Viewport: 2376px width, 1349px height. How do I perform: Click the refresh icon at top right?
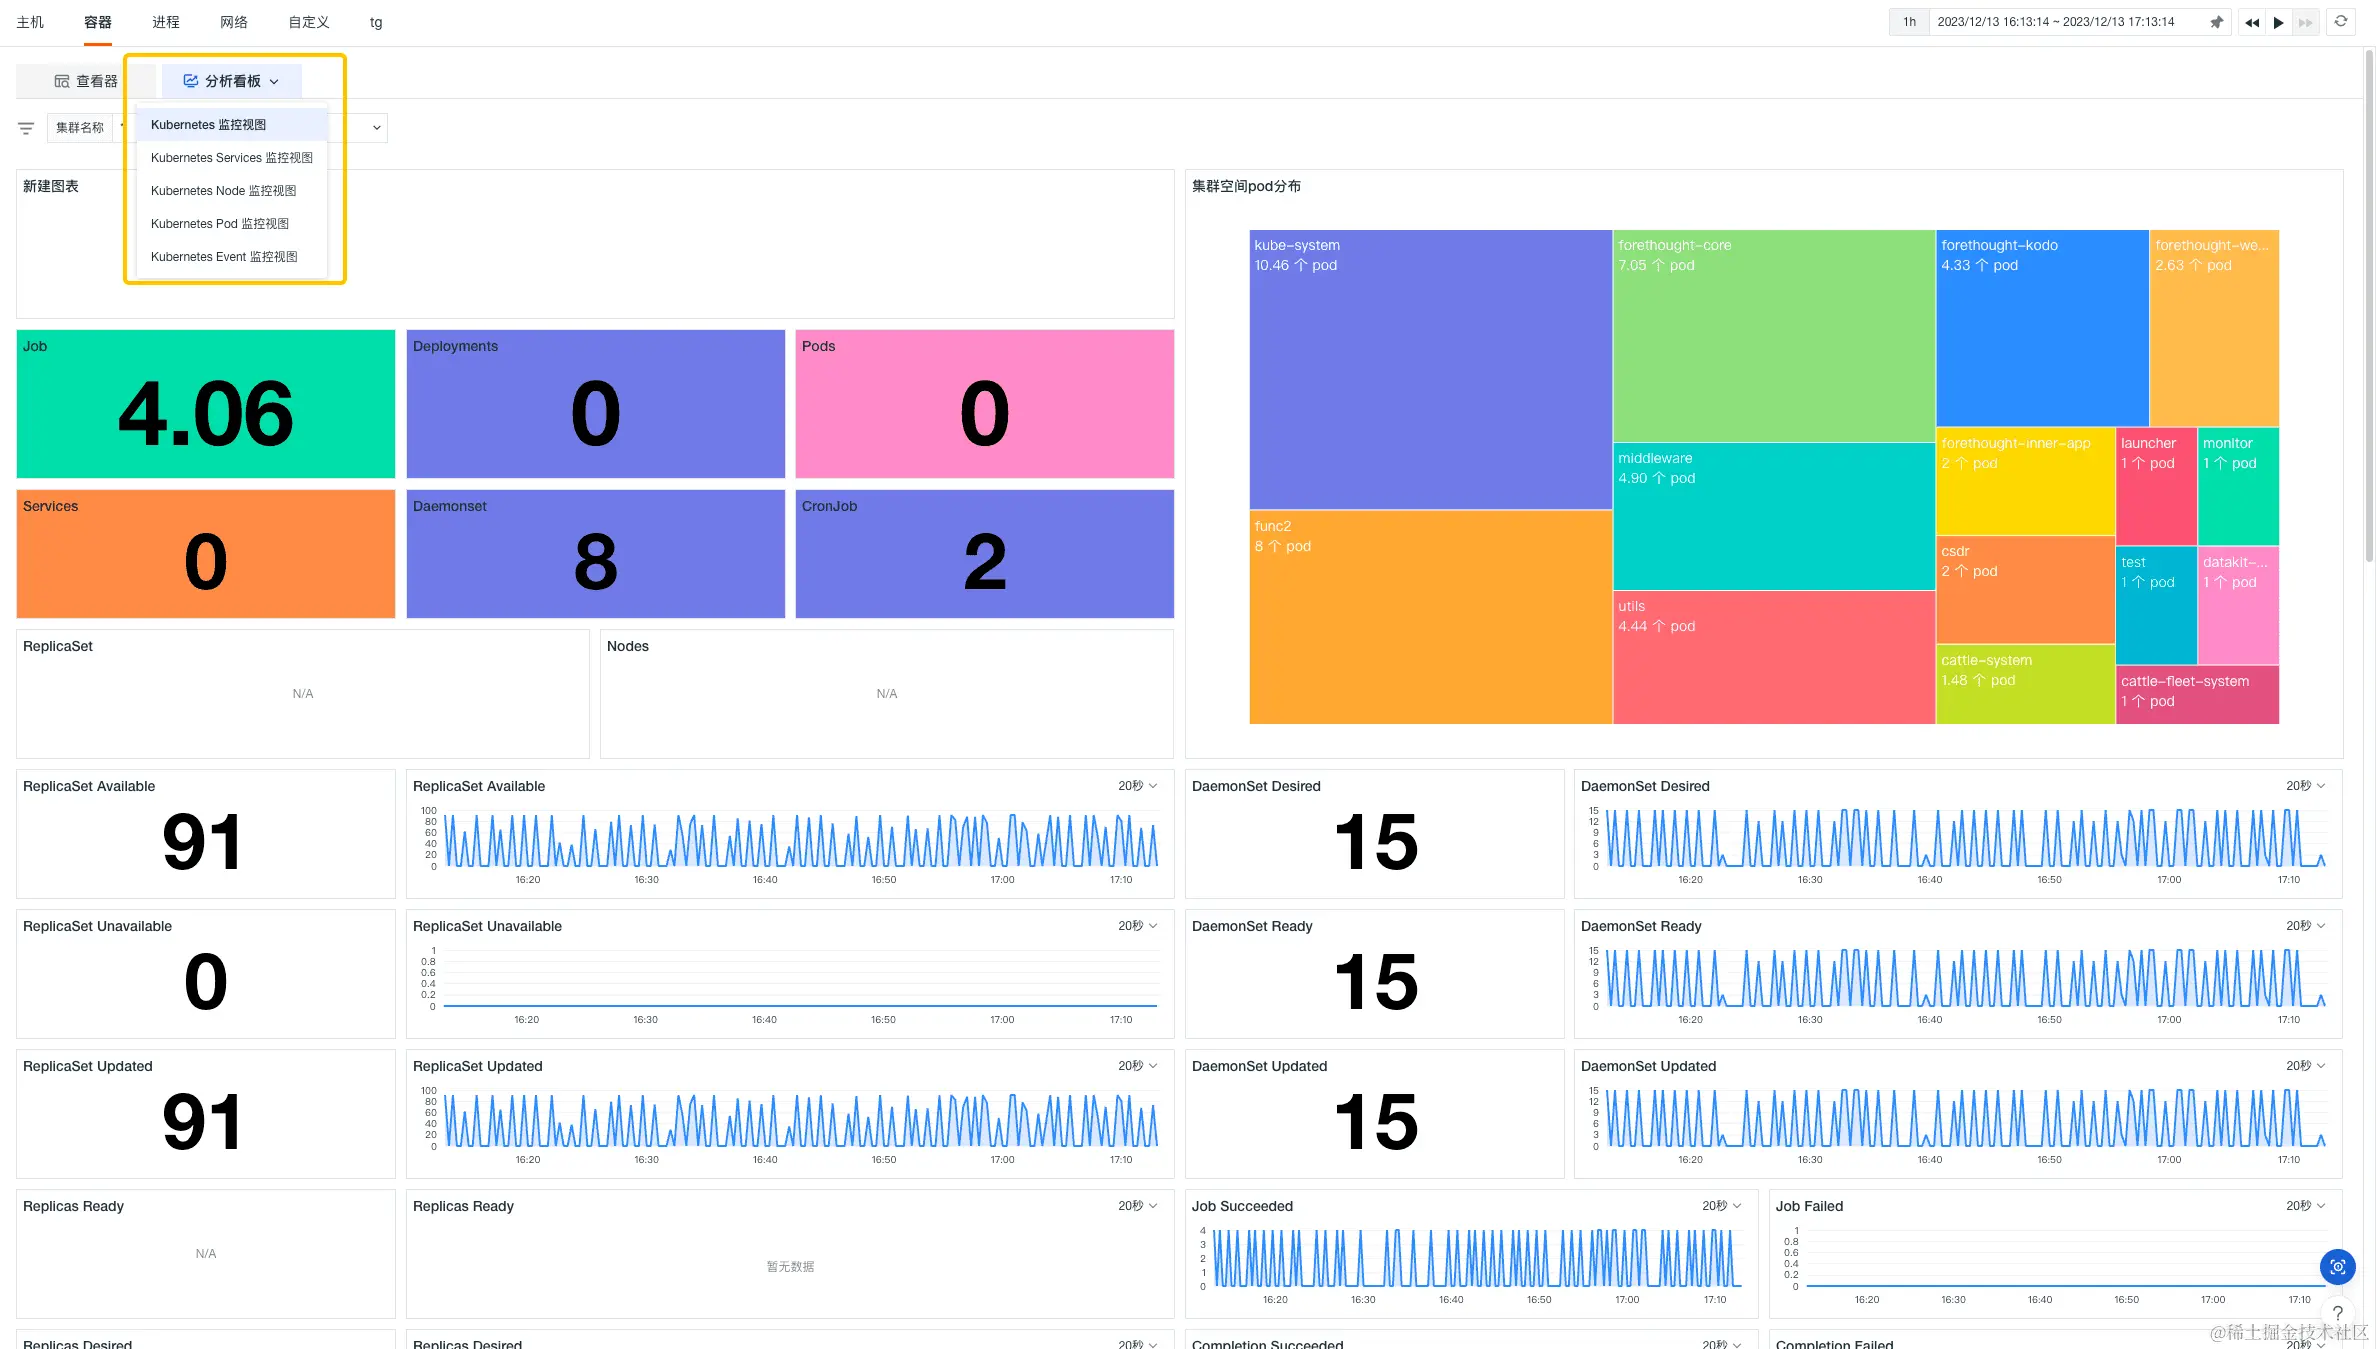[2341, 21]
